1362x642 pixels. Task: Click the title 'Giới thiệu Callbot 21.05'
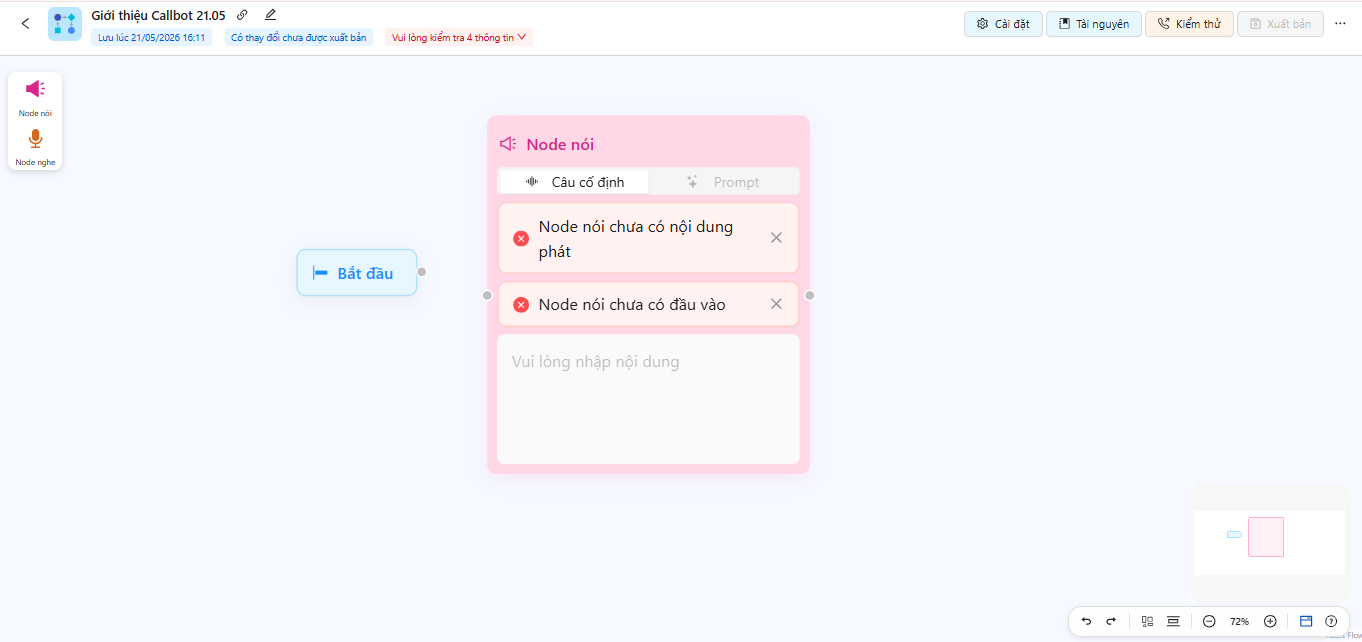click(158, 15)
